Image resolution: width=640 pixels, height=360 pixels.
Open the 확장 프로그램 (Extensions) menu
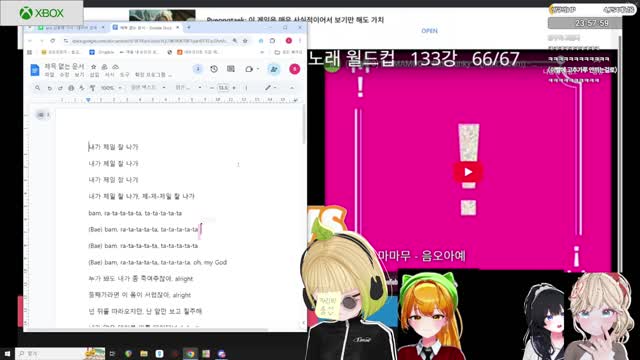150,75
